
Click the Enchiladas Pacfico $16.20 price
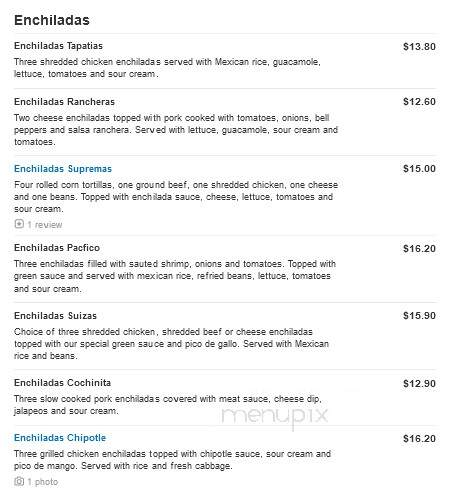[x=419, y=249]
